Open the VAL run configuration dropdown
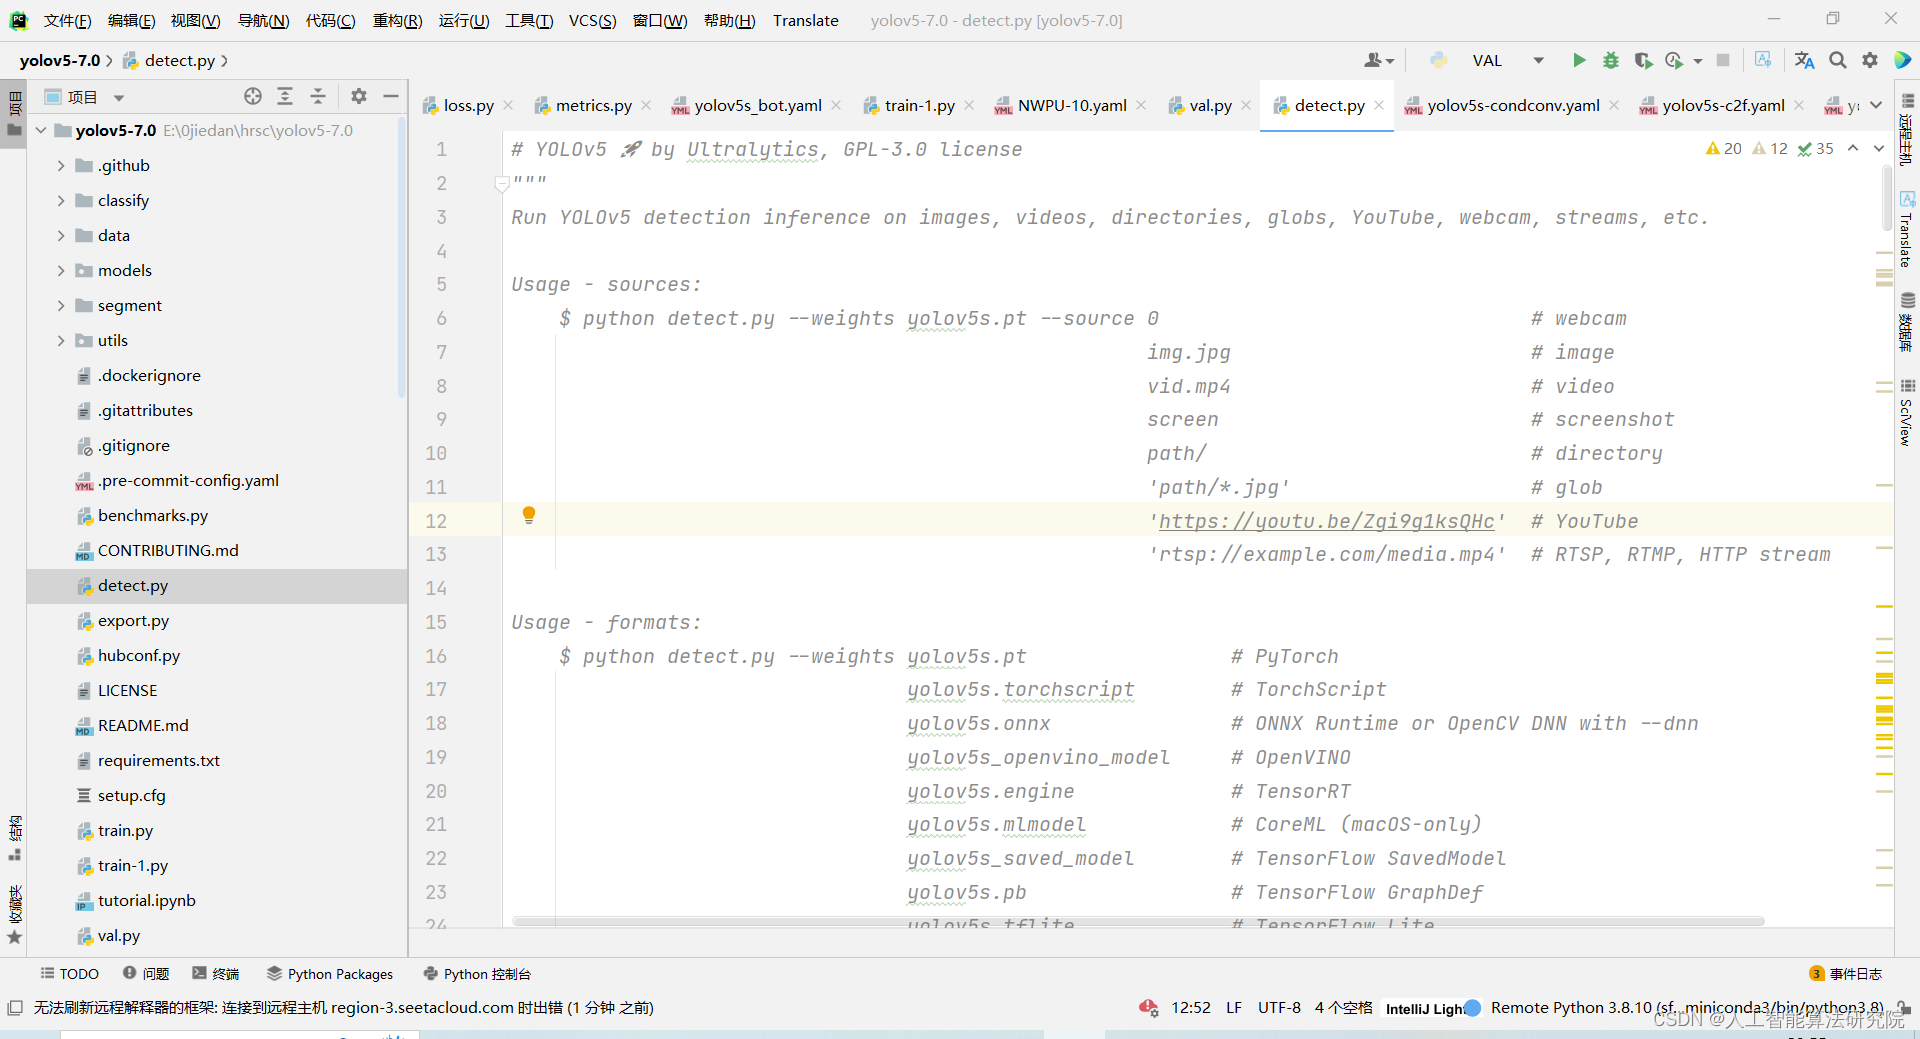The width and height of the screenshot is (1920, 1039). pyautogui.click(x=1508, y=60)
